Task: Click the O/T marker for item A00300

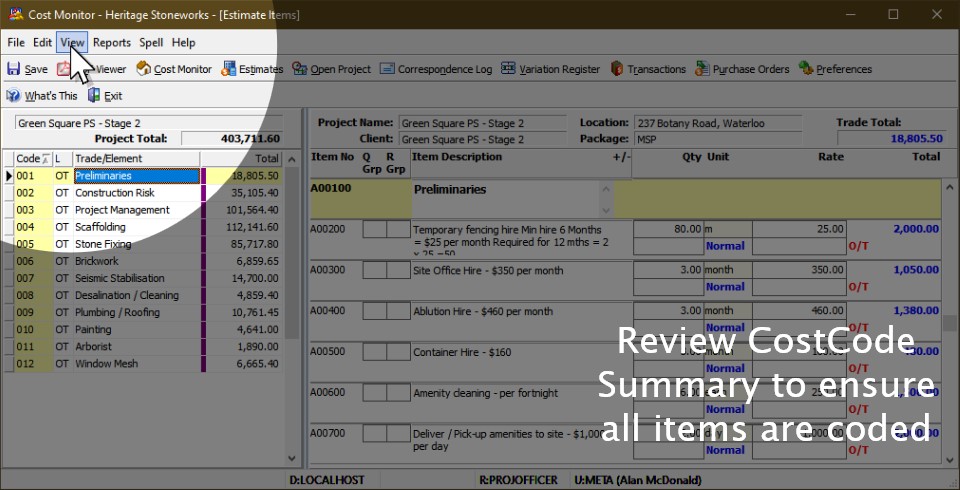Action: point(858,287)
